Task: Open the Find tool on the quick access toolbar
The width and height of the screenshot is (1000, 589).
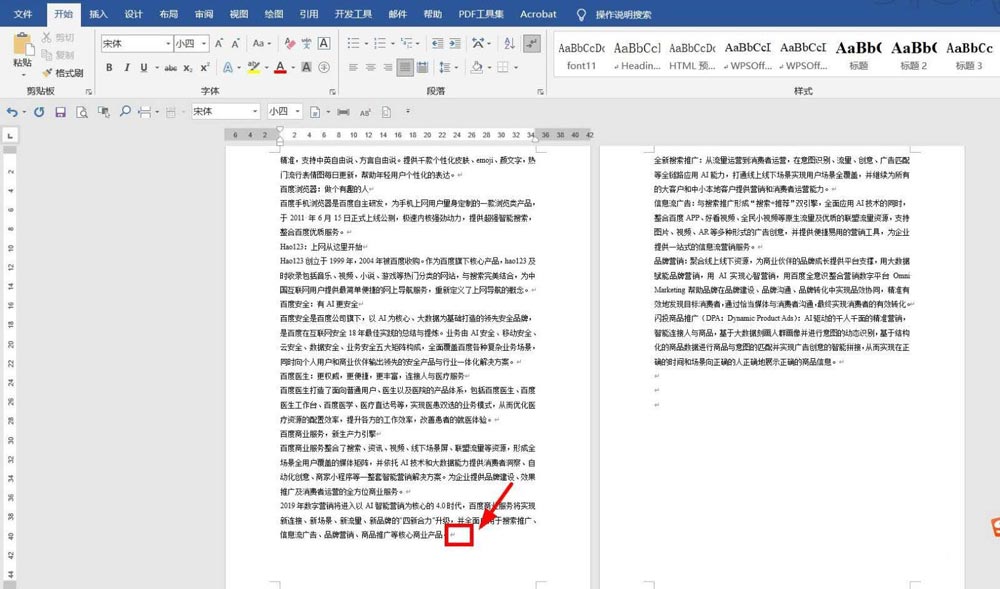Action: pos(125,112)
